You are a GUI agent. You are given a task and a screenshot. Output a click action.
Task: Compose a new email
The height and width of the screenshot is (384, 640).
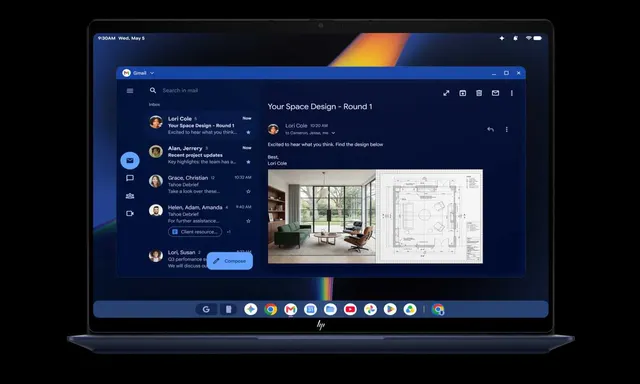point(230,261)
